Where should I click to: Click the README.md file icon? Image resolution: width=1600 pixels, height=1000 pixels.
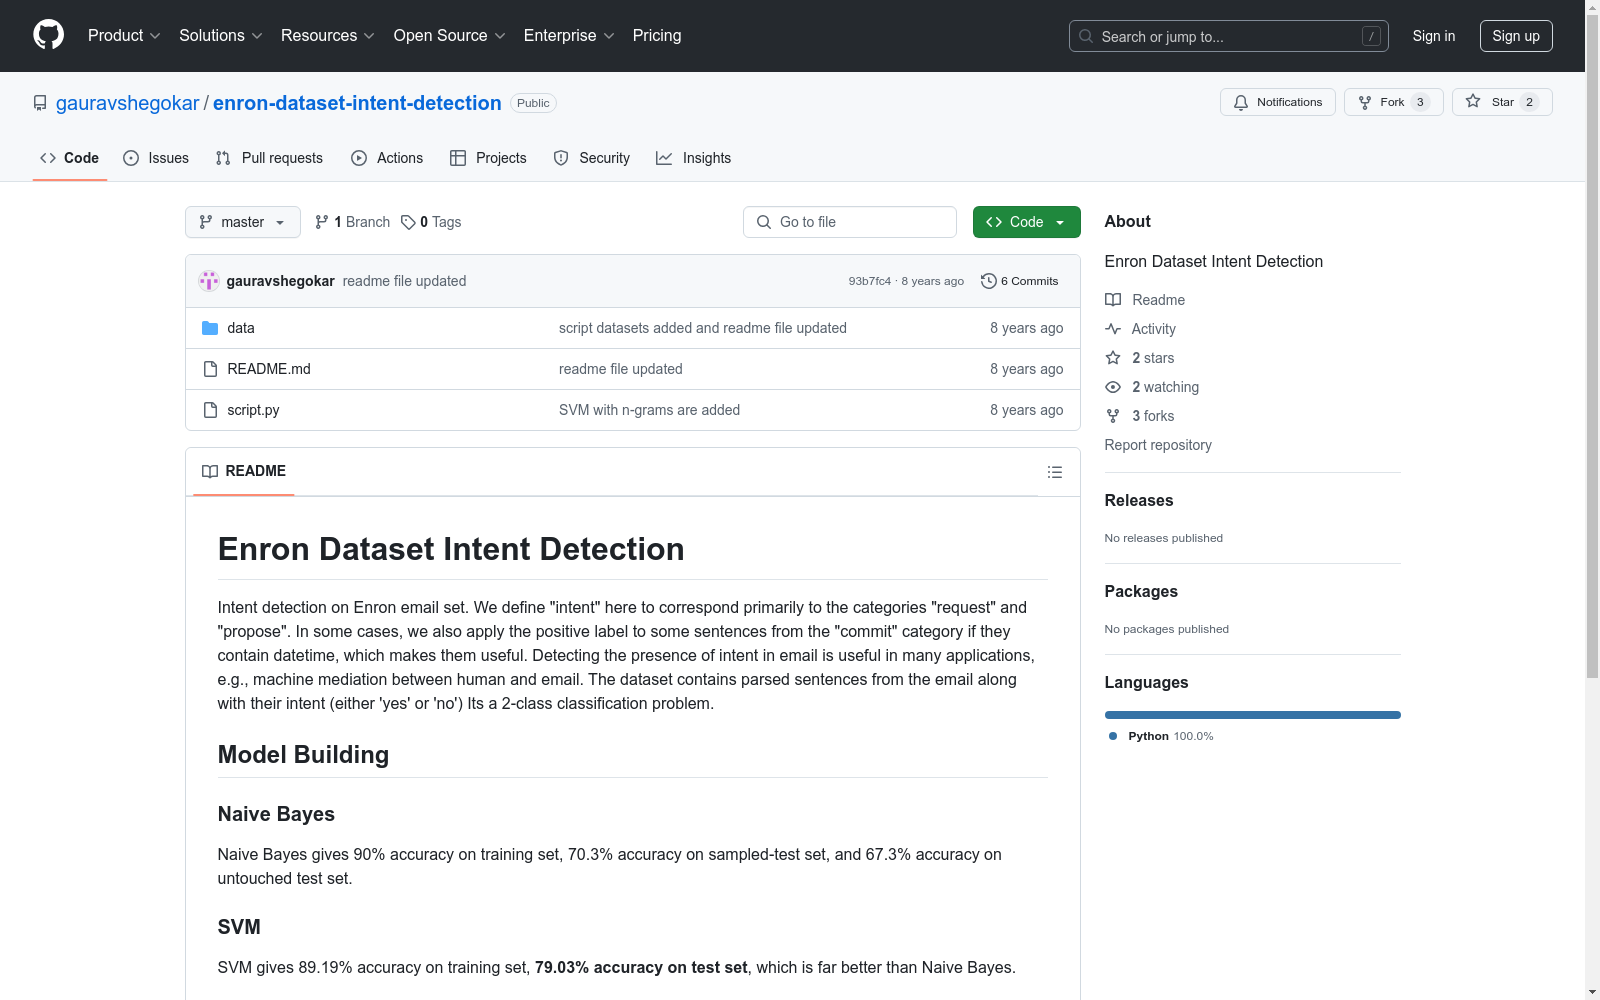point(210,369)
